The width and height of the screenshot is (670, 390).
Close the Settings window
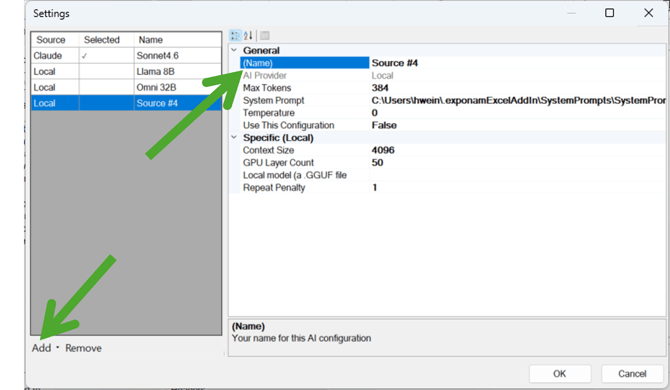click(x=649, y=13)
